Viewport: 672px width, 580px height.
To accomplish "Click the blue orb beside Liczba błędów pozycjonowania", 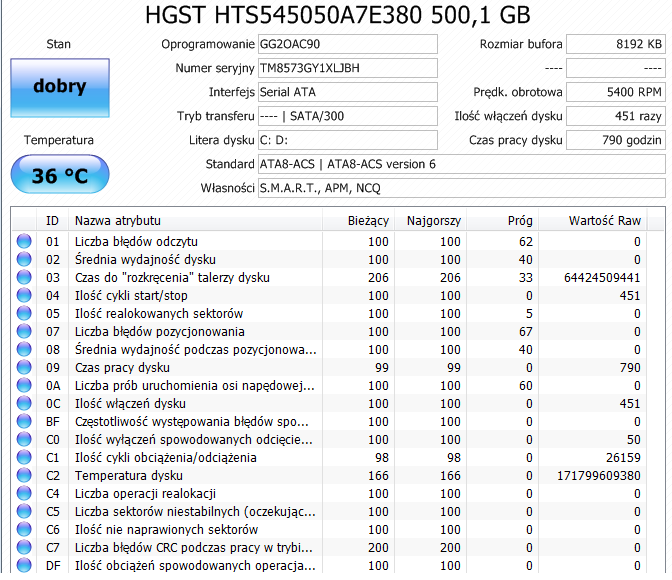I will click(24, 331).
